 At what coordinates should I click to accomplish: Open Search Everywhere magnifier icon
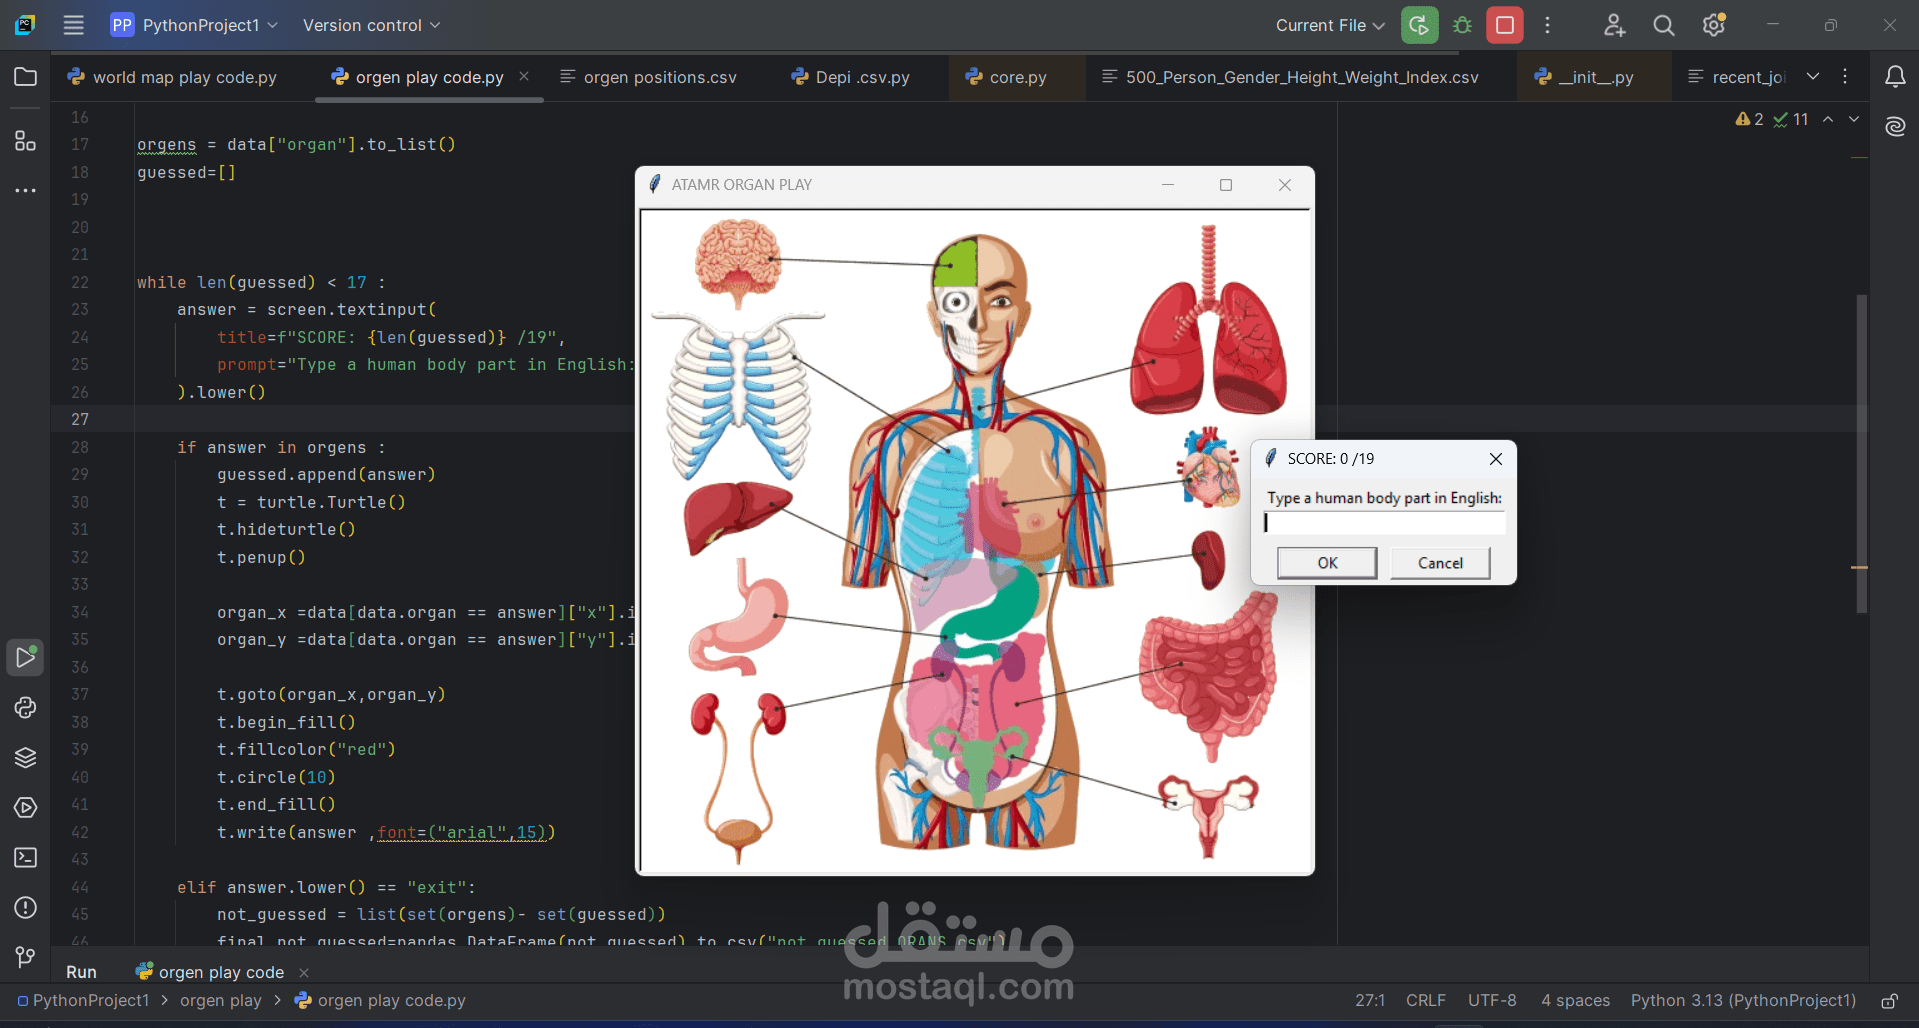point(1663,25)
